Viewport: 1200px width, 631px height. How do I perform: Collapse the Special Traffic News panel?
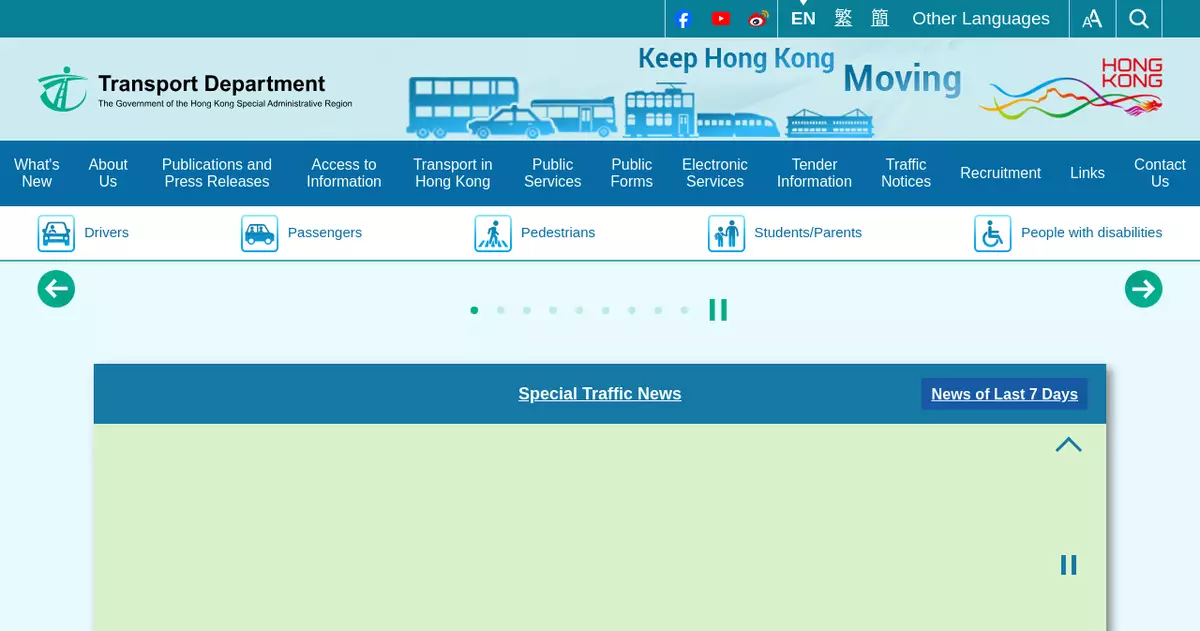1068,445
